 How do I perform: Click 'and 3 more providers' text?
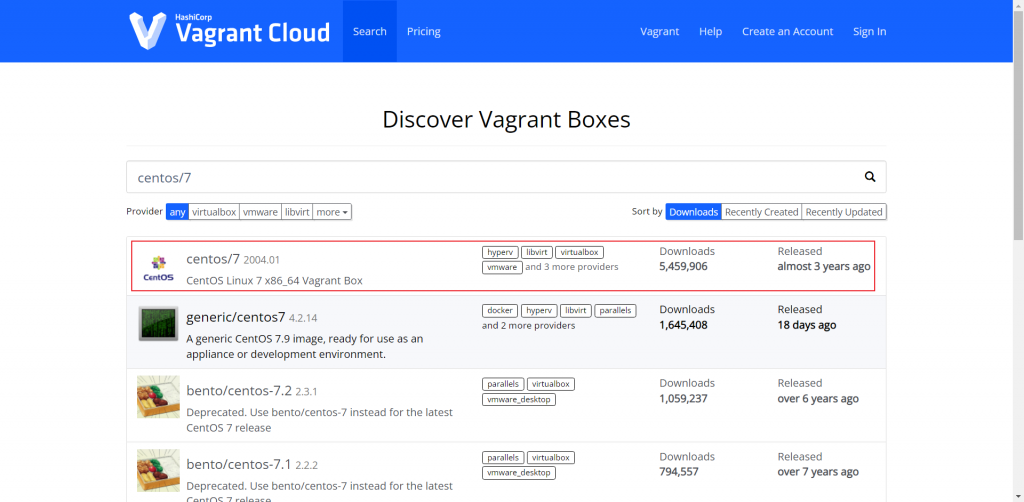pyautogui.click(x=572, y=267)
